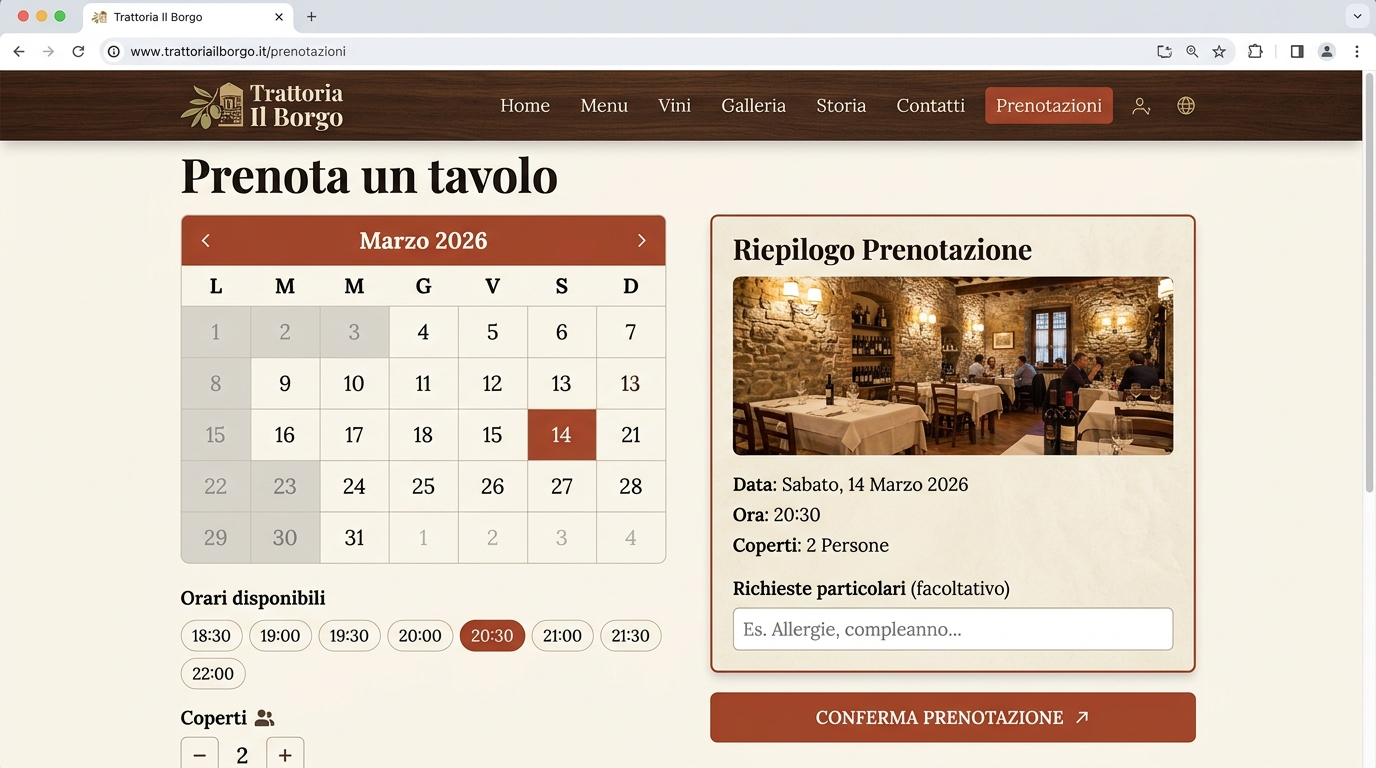Select day 21 on the calendar

631,435
